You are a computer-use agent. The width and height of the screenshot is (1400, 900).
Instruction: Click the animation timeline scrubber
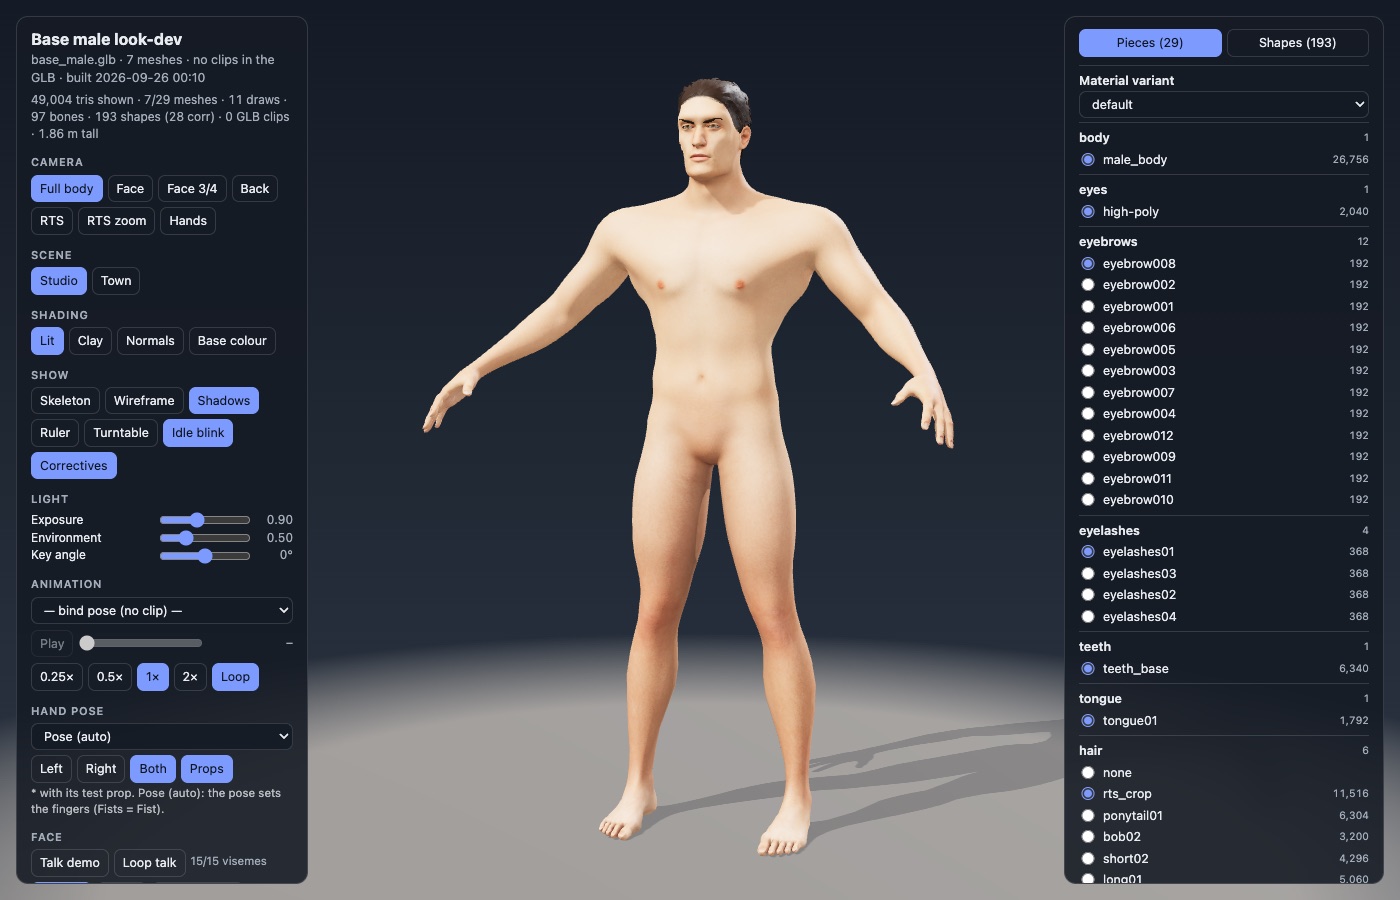(141, 644)
